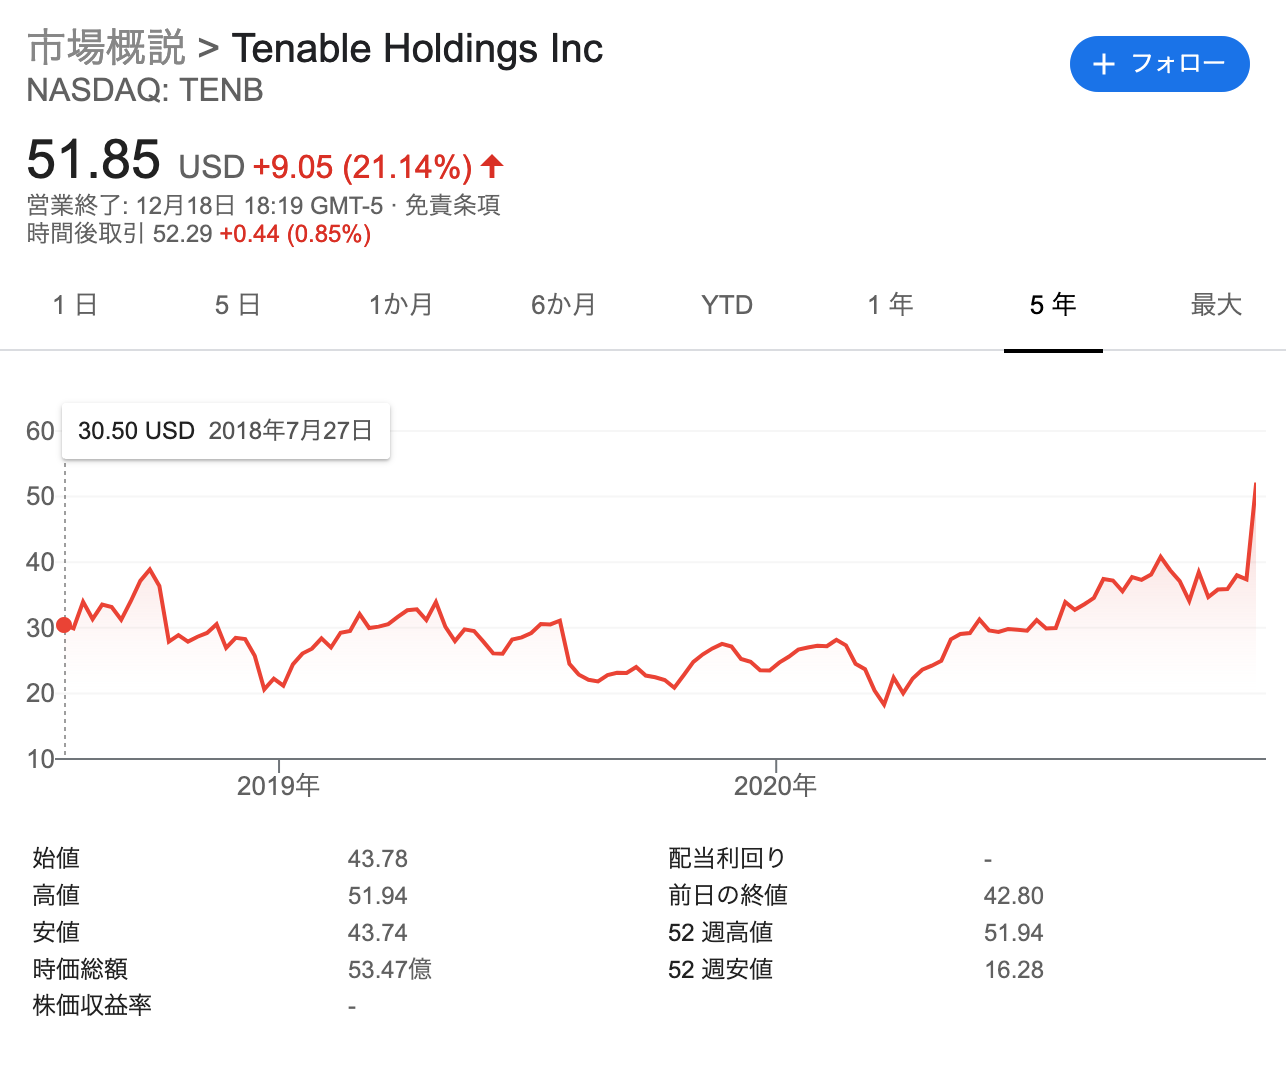
Task: Click the red price marker dot on the chart
Action: click(x=64, y=625)
